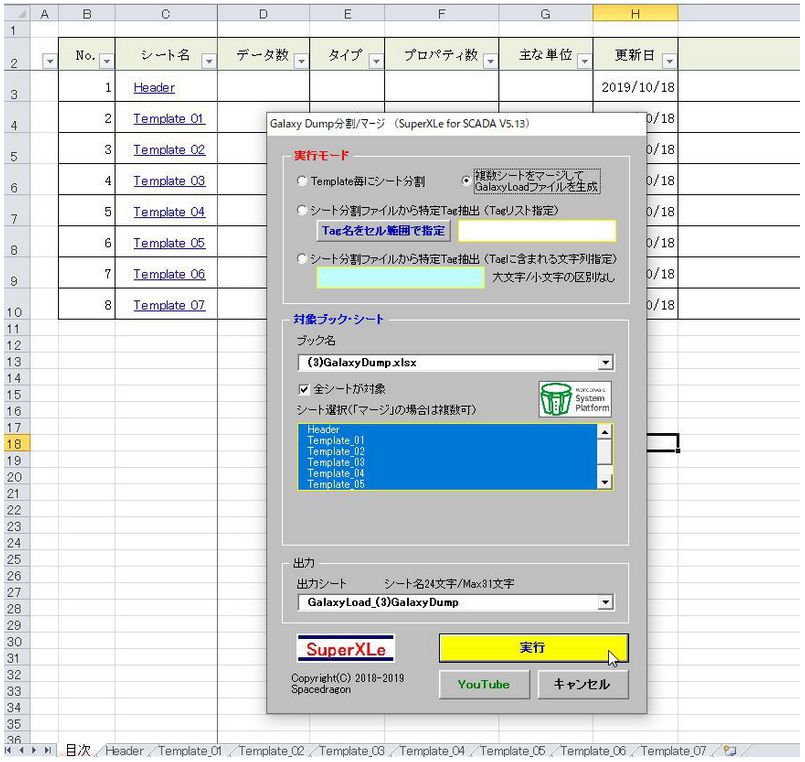Open the Template 04 hyperlink in column C
This screenshot has width=805, height=762.
pos(169,212)
